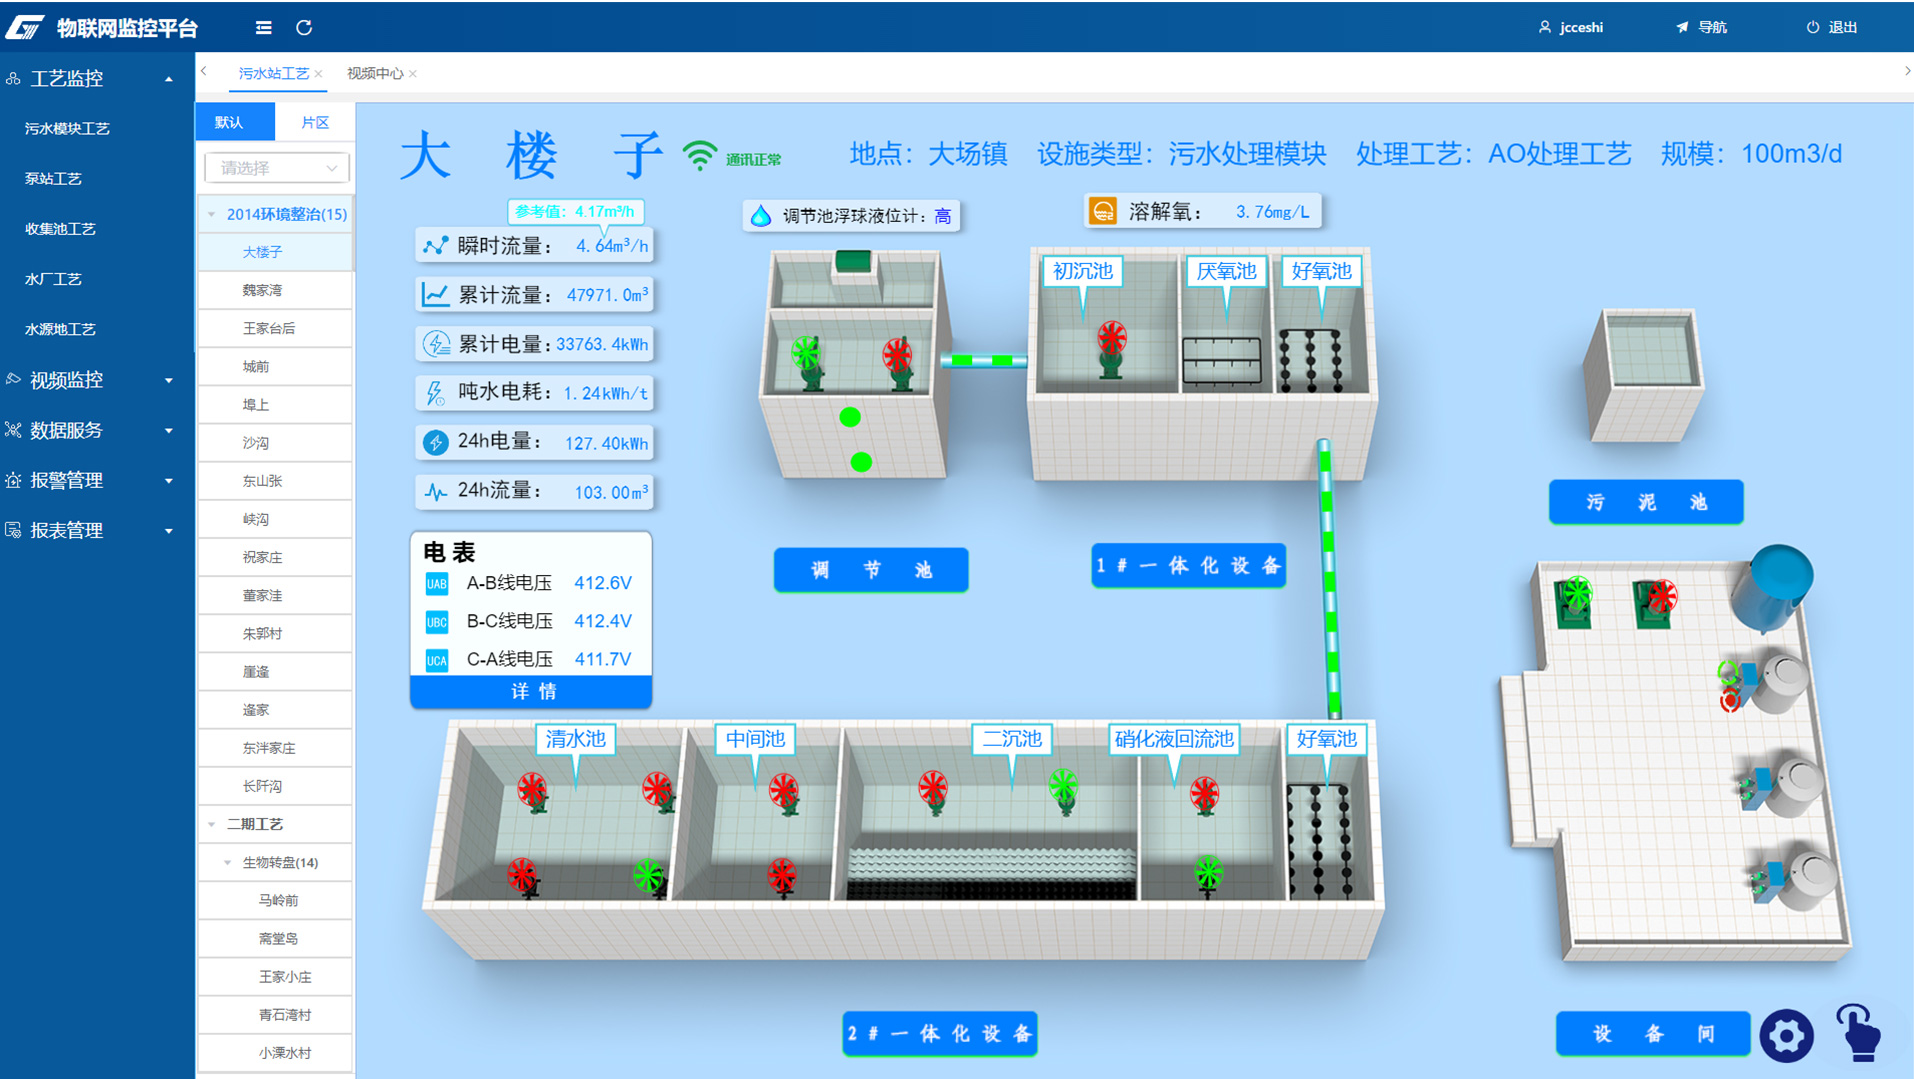The height and width of the screenshot is (1079, 1914).
Task: Close the 视频中心 tab
Action: pyautogui.click(x=413, y=74)
